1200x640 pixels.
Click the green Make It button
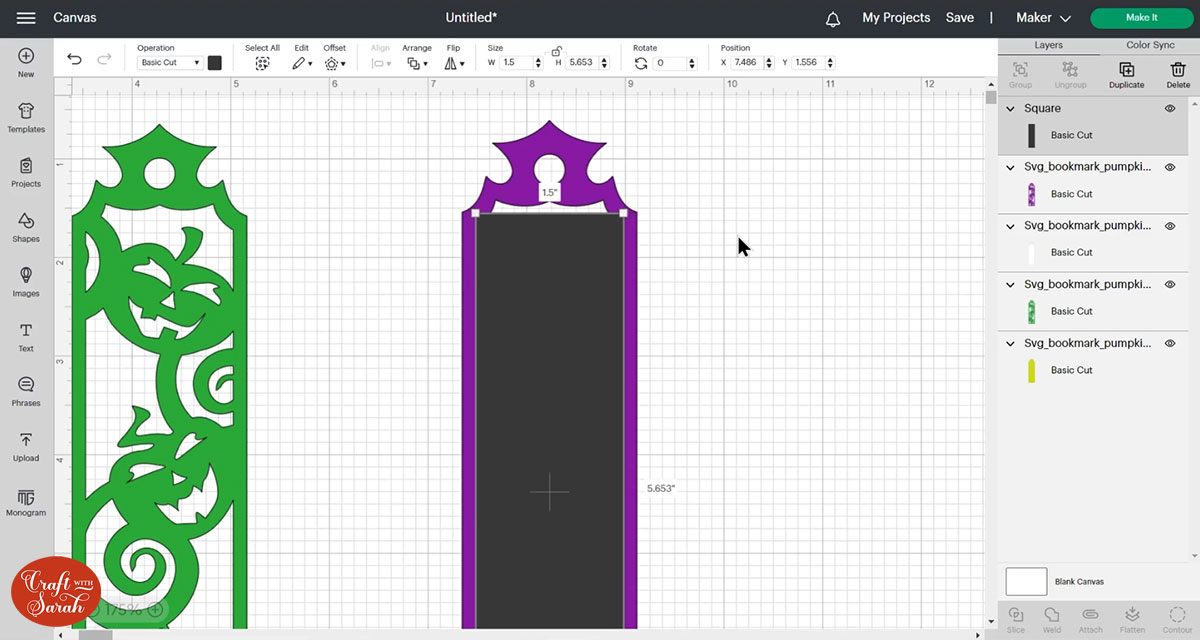click(x=1141, y=18)
